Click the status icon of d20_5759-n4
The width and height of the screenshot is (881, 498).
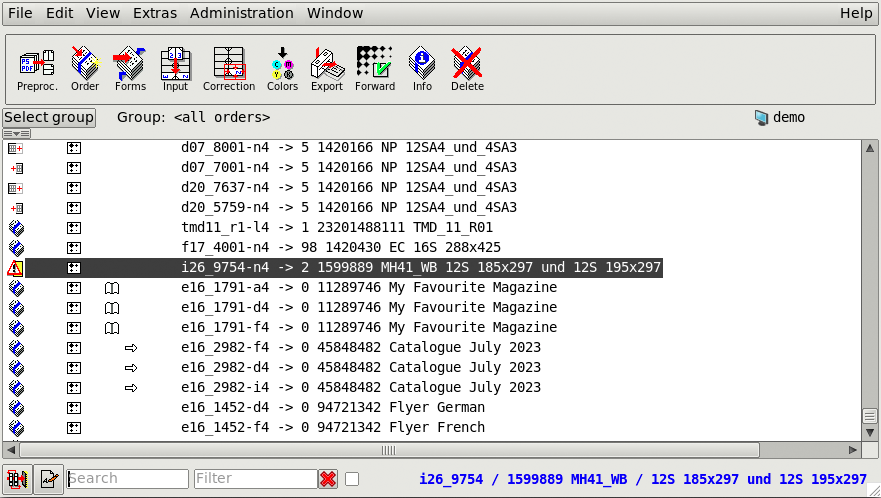[x=17, y=209]
